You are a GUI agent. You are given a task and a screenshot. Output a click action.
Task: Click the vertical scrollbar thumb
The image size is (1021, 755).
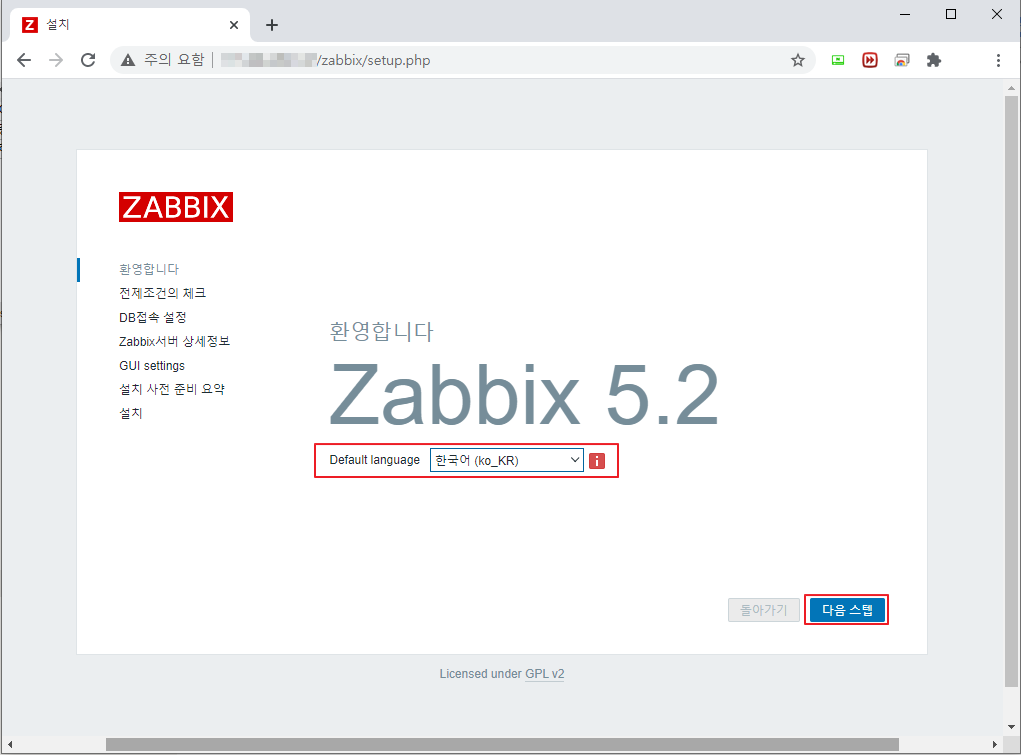pos(1011,391)
